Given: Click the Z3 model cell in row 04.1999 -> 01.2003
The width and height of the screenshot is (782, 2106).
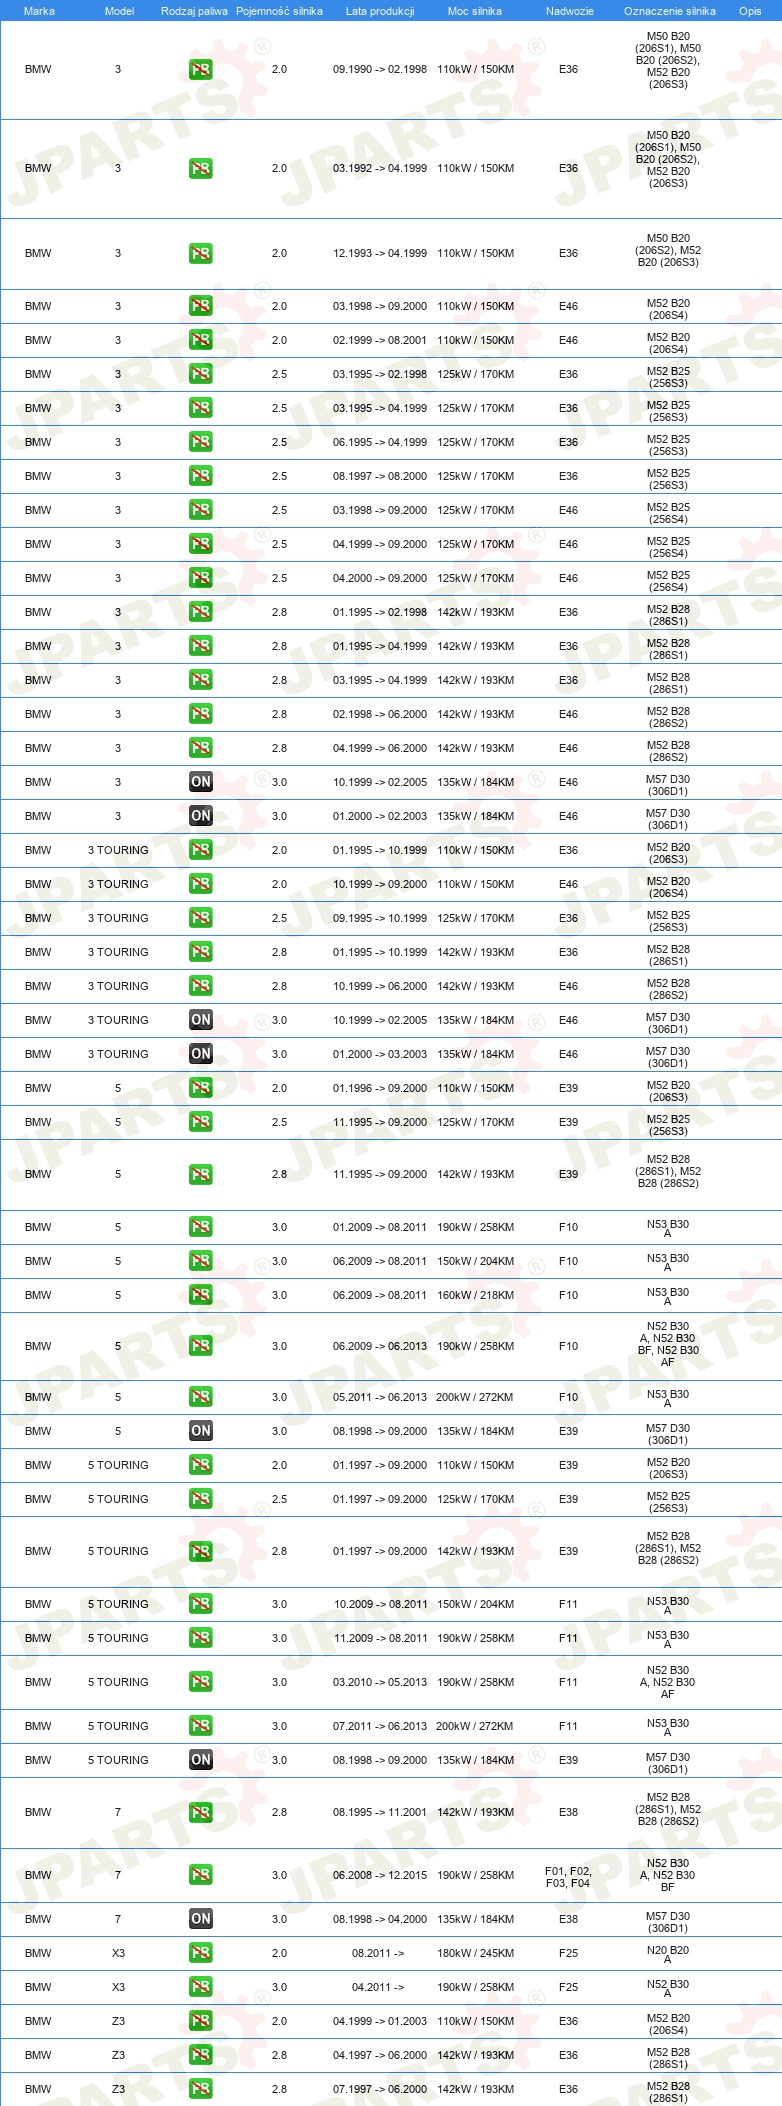Looking at the screenshot, I should click(x=118, y=2022).
